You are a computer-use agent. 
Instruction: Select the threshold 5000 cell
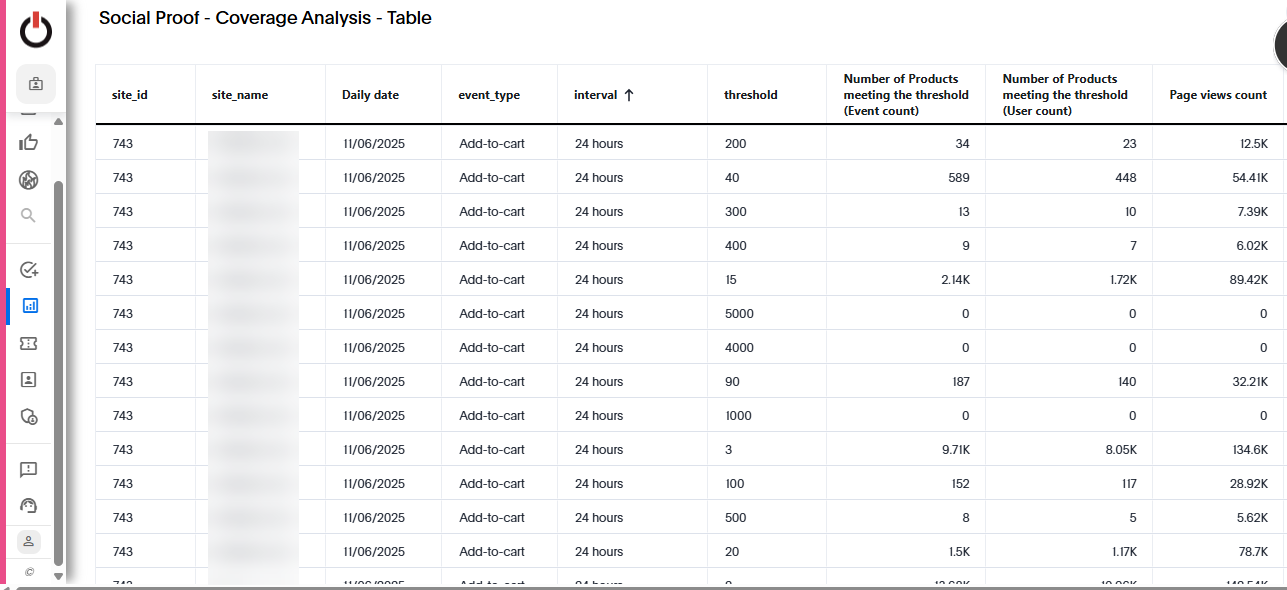[739, 314]
